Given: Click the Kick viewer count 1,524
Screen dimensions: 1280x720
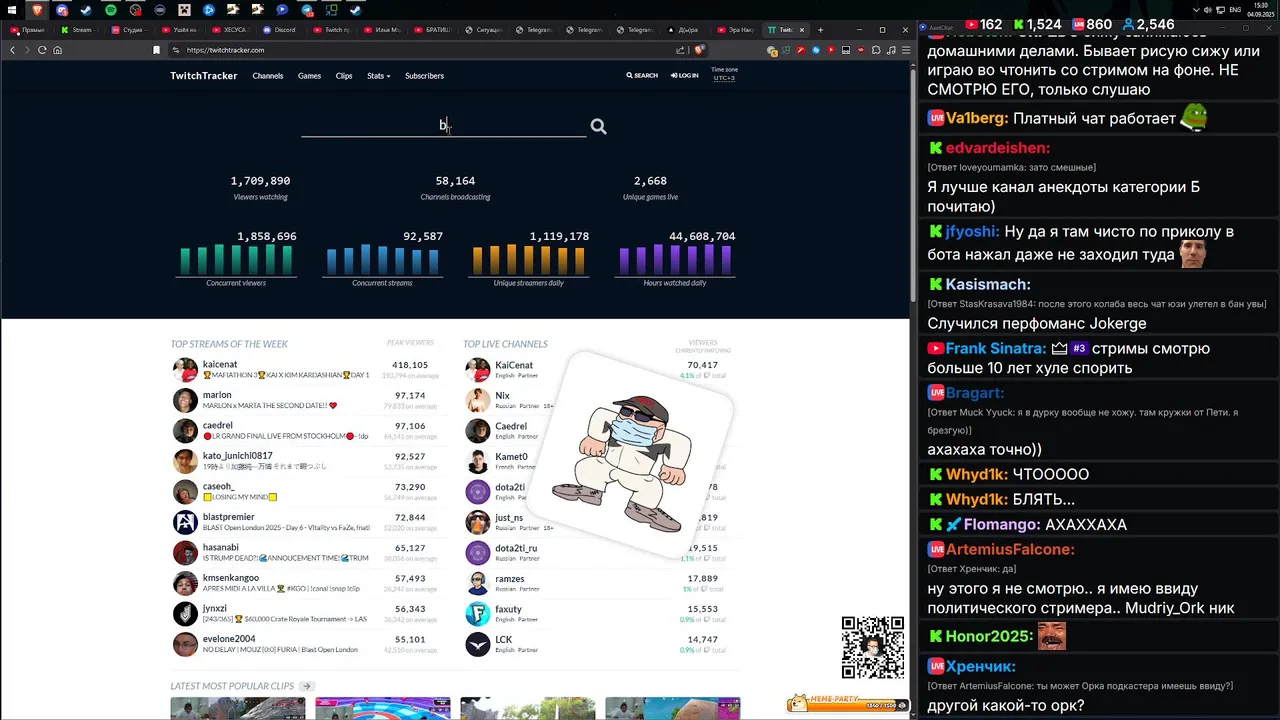Looking at the screenshot, I should click(1037, 24).
